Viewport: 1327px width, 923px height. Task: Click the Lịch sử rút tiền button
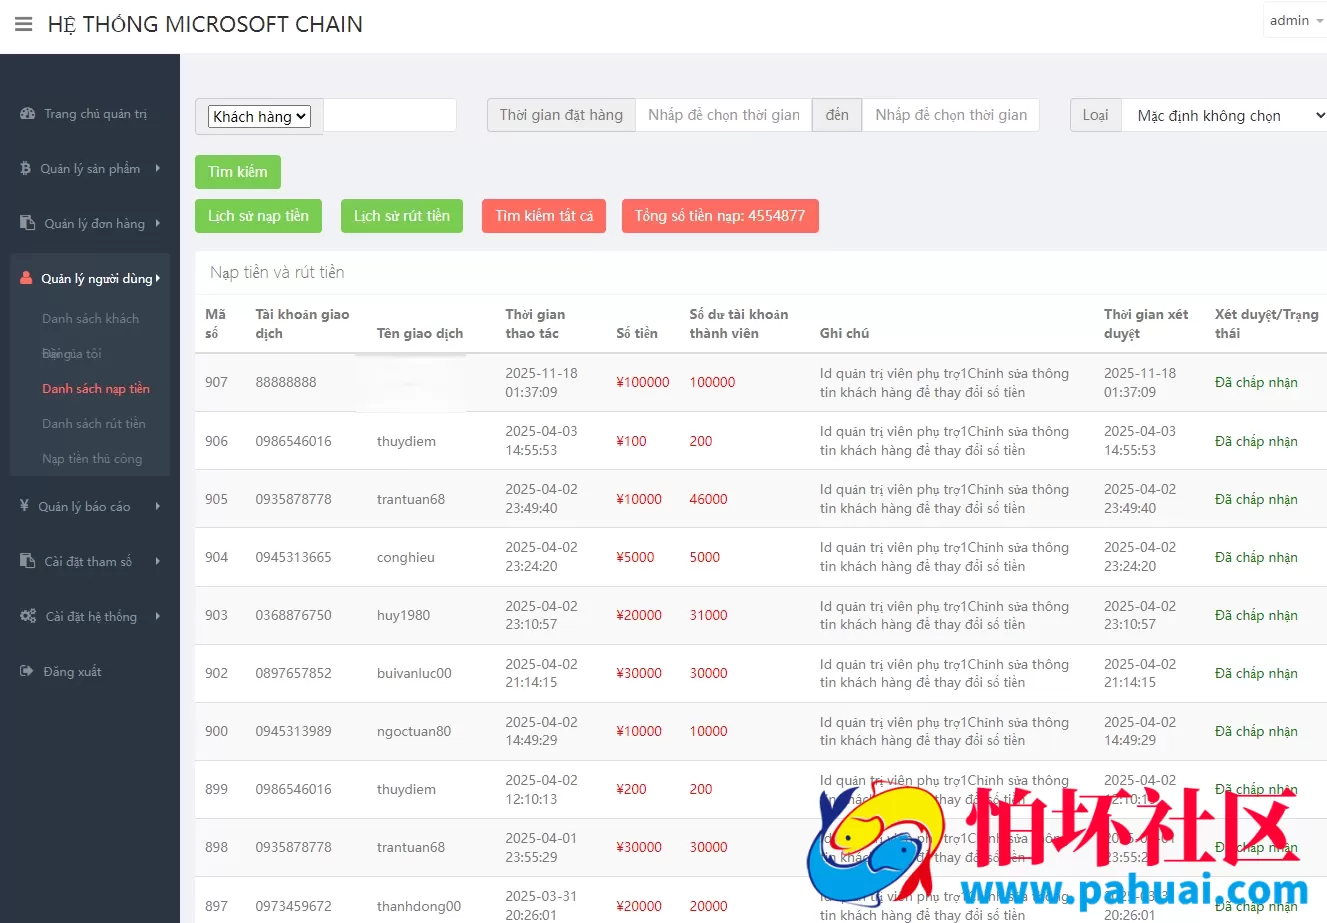pos(402,216)
